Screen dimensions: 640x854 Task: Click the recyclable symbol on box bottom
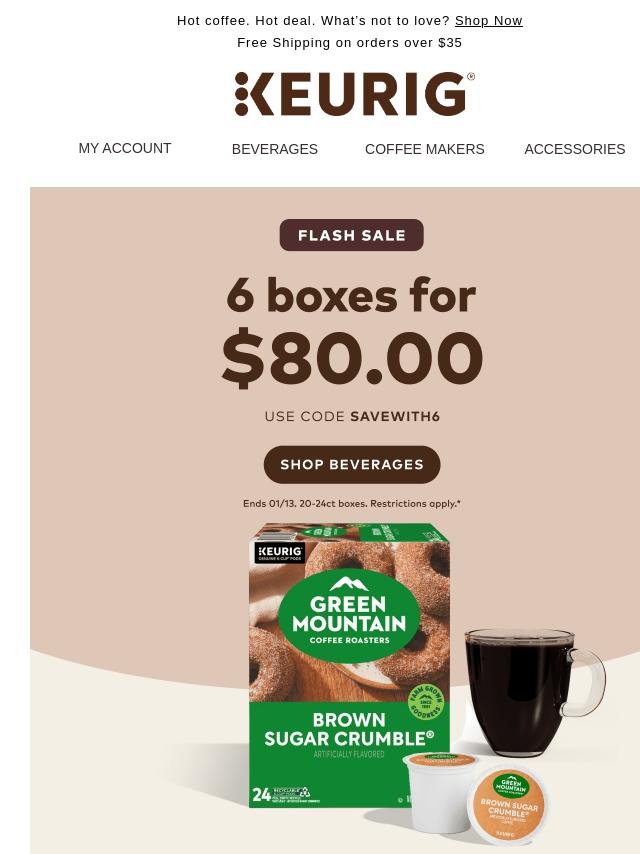(x=305, y=792)
